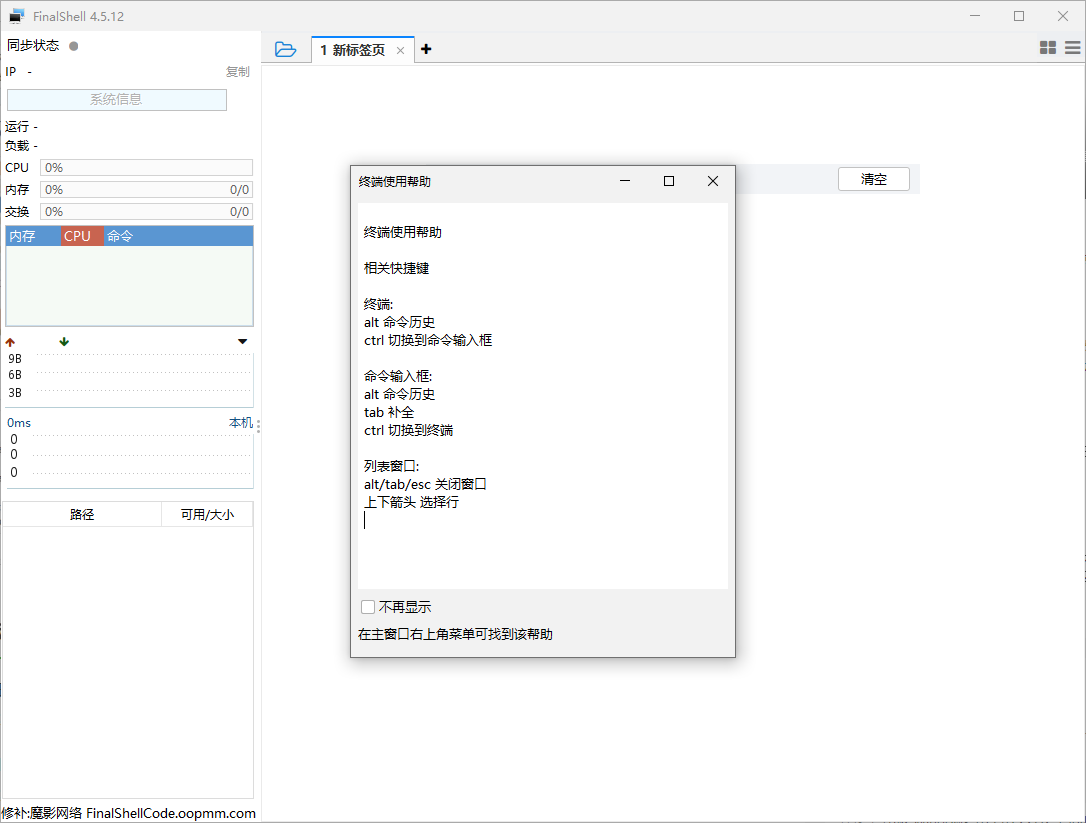The height and width of the screenshot is (823, 1086).
Task: Switch to grid layout view icon
Action: pyautogui.click(x=1048, y=47)
